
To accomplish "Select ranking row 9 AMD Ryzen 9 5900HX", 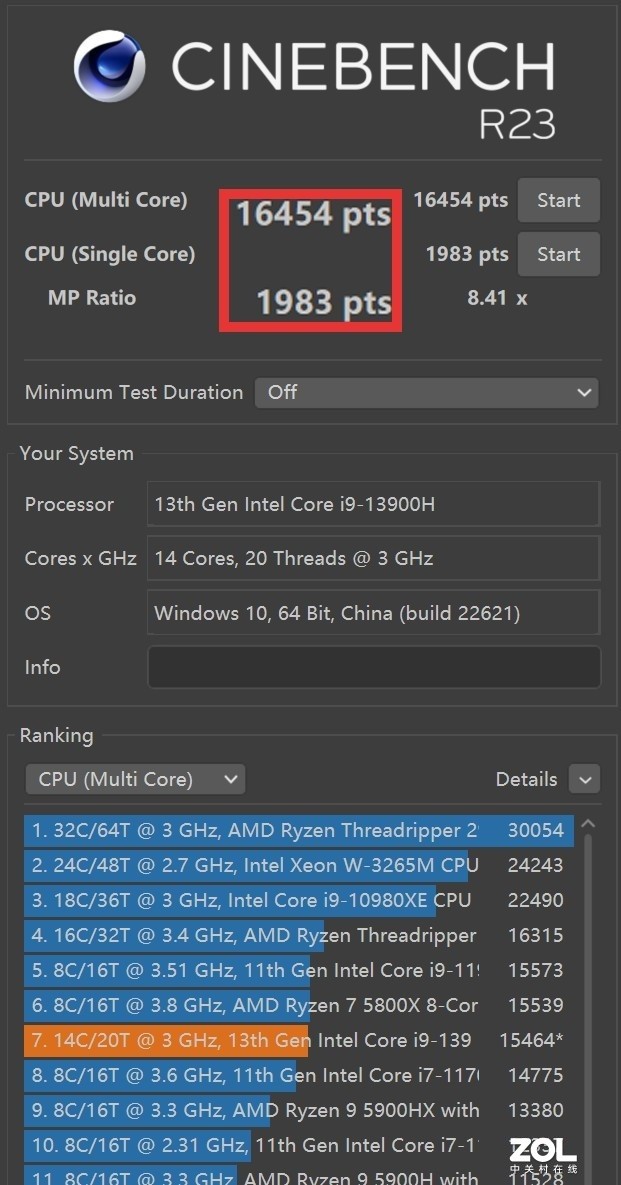I will [x=299, y=1110].
